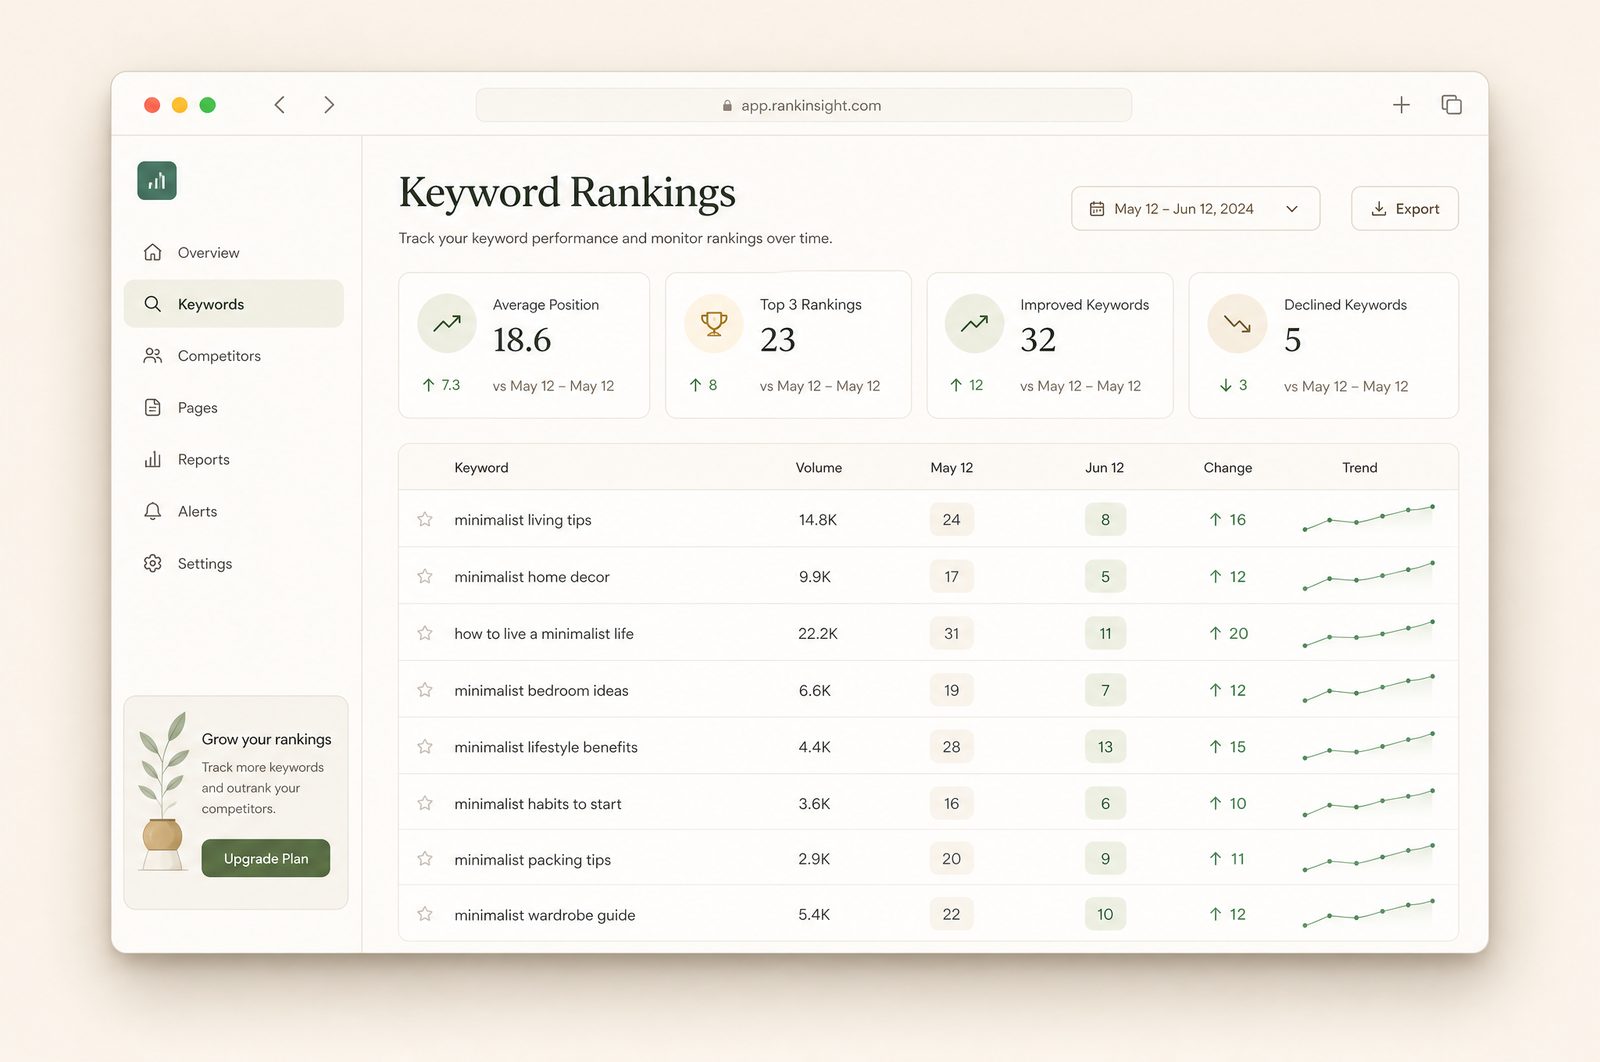Viewport: 1600px width, 1062px height.
Task: Sort by the Keyword column header
Action: click(x=481, y=467)
